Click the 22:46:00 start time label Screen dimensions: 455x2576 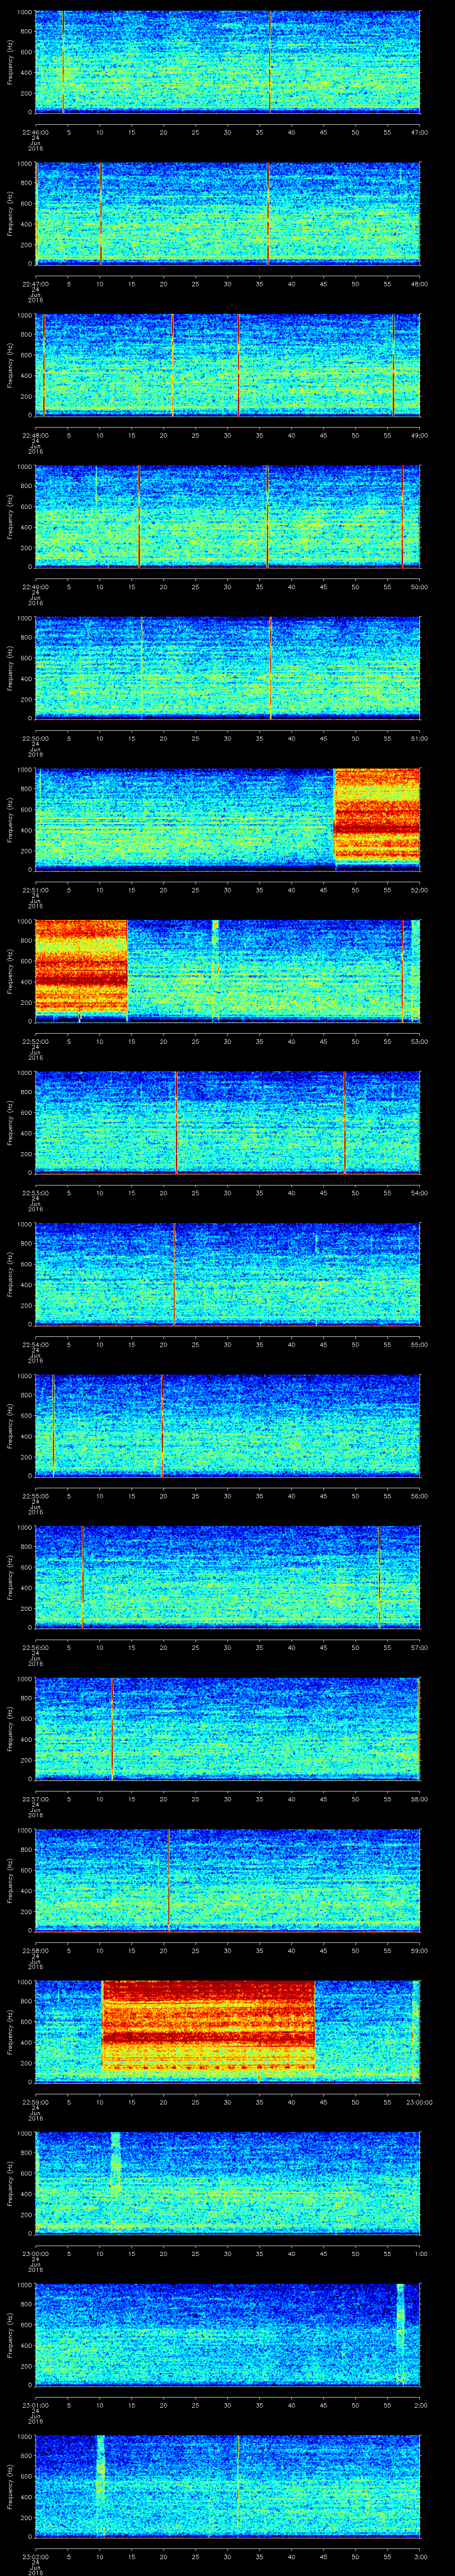pyautogui.click(x=36, y=132)
